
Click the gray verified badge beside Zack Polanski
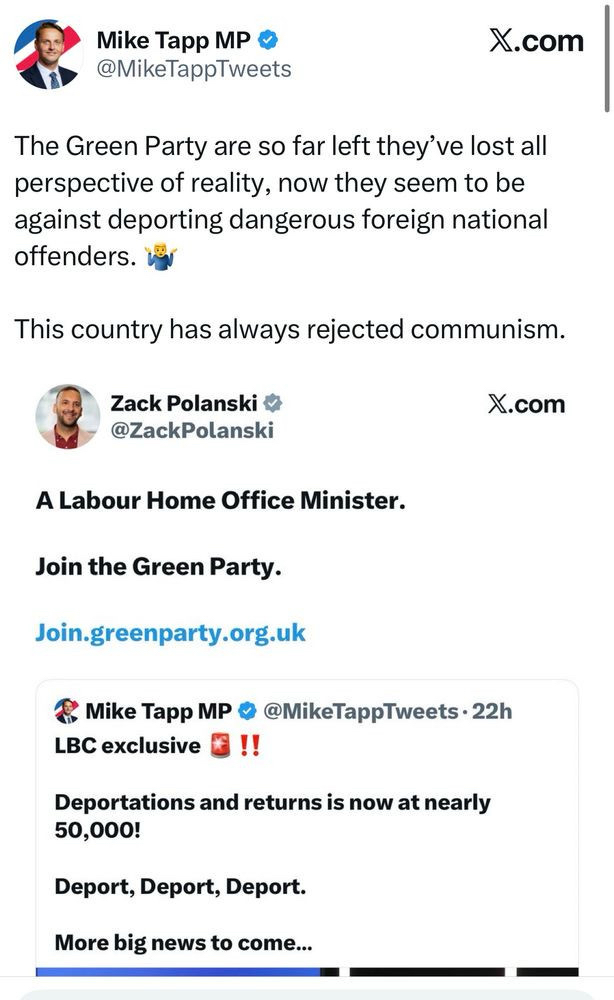(272, 403)
